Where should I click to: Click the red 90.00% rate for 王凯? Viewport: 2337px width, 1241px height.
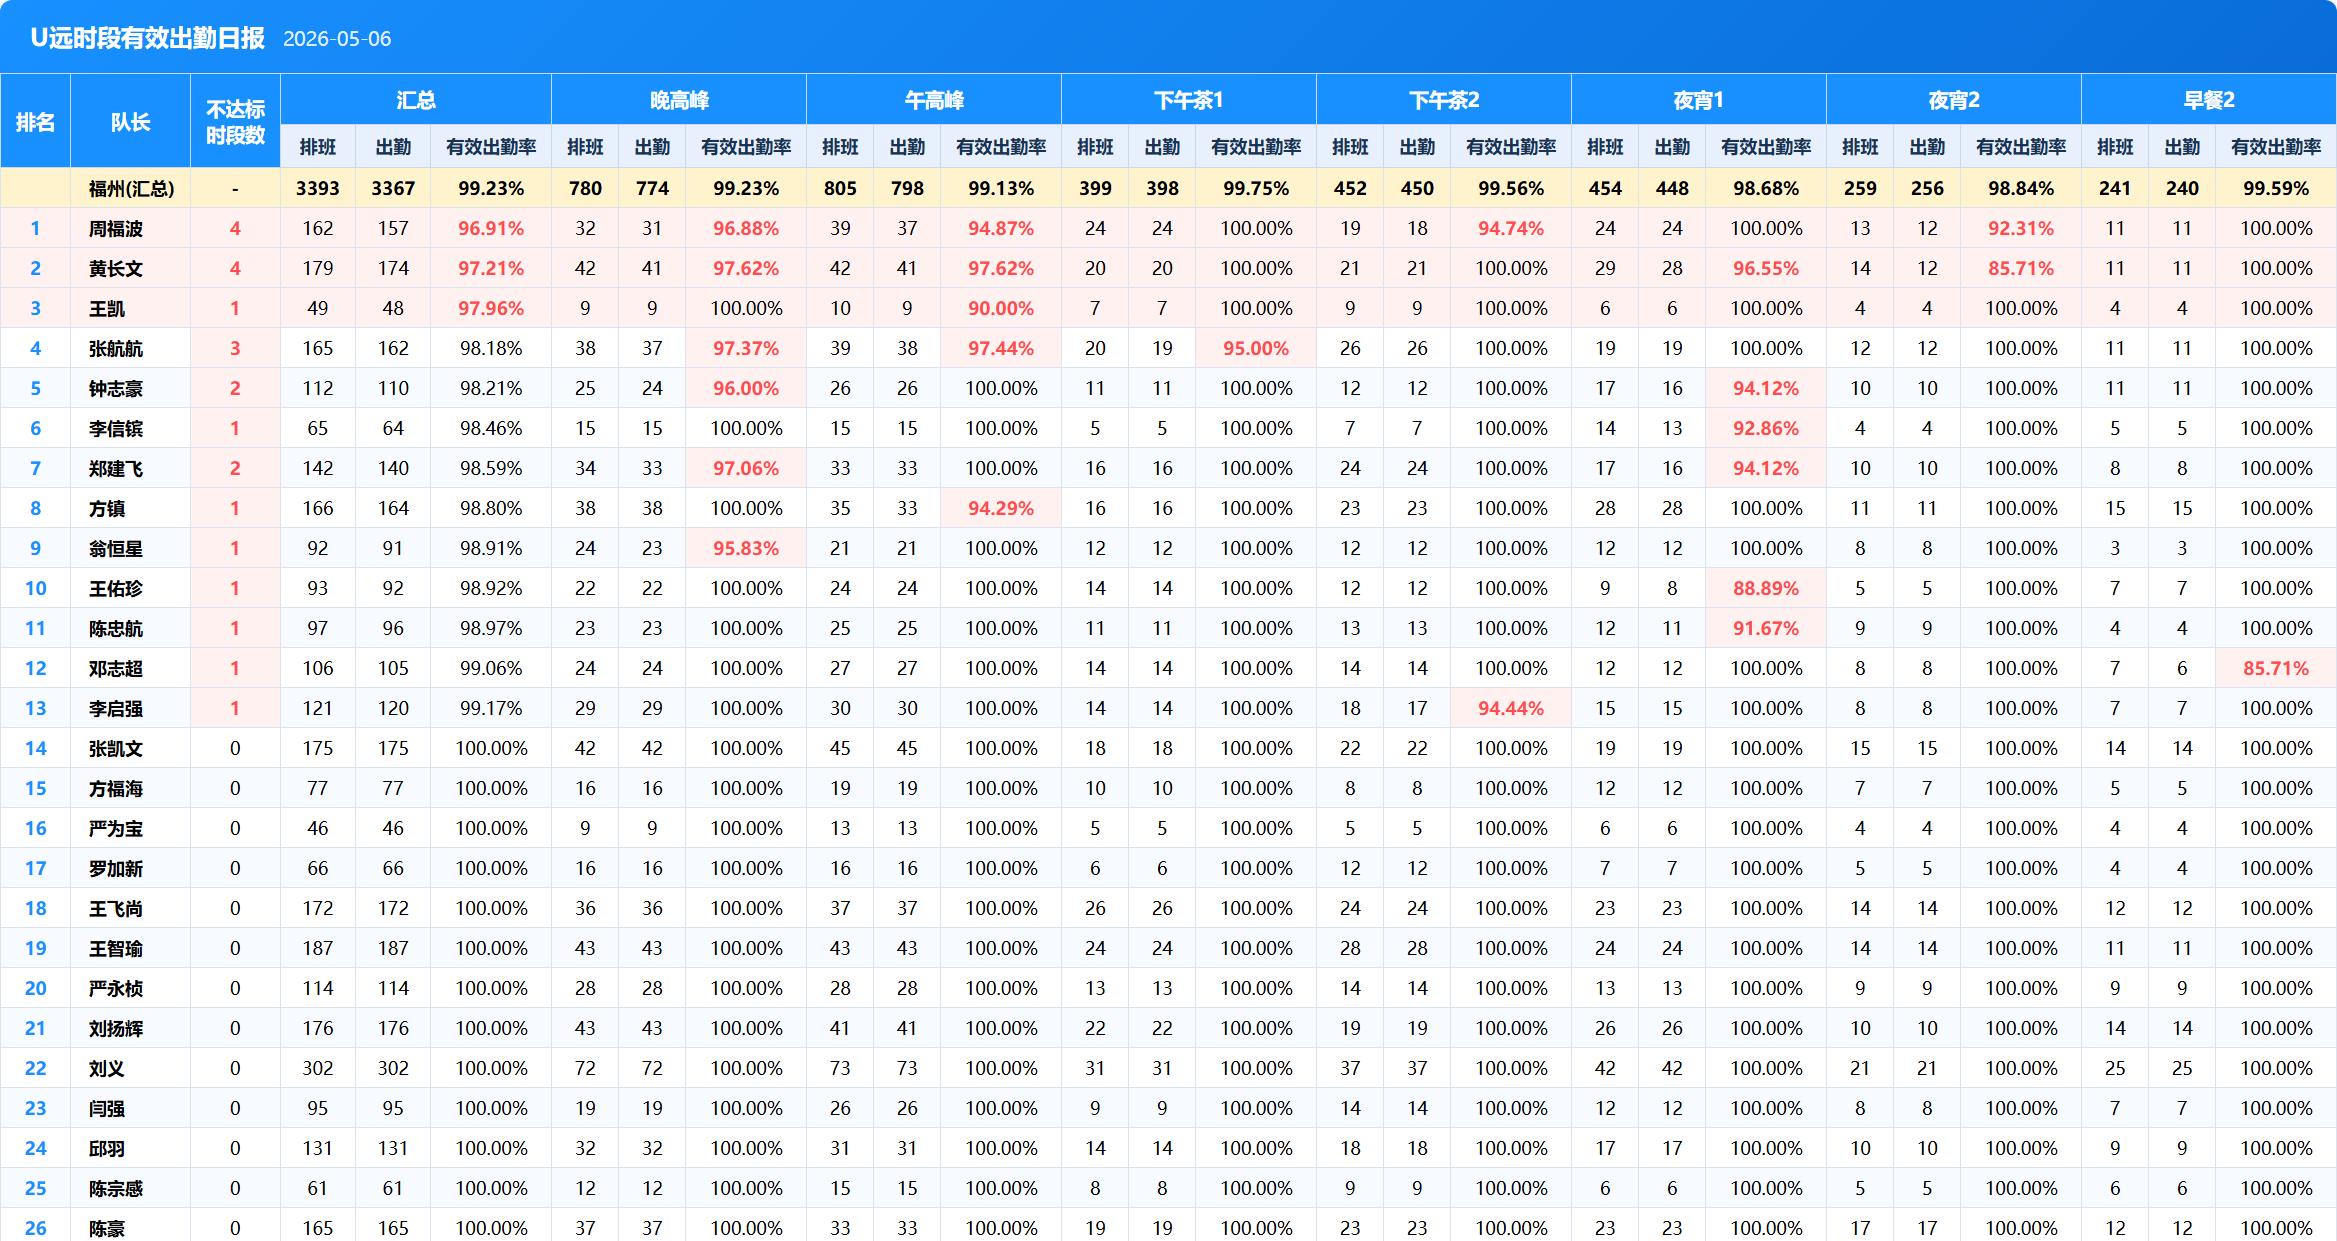tap(1001, 308)
